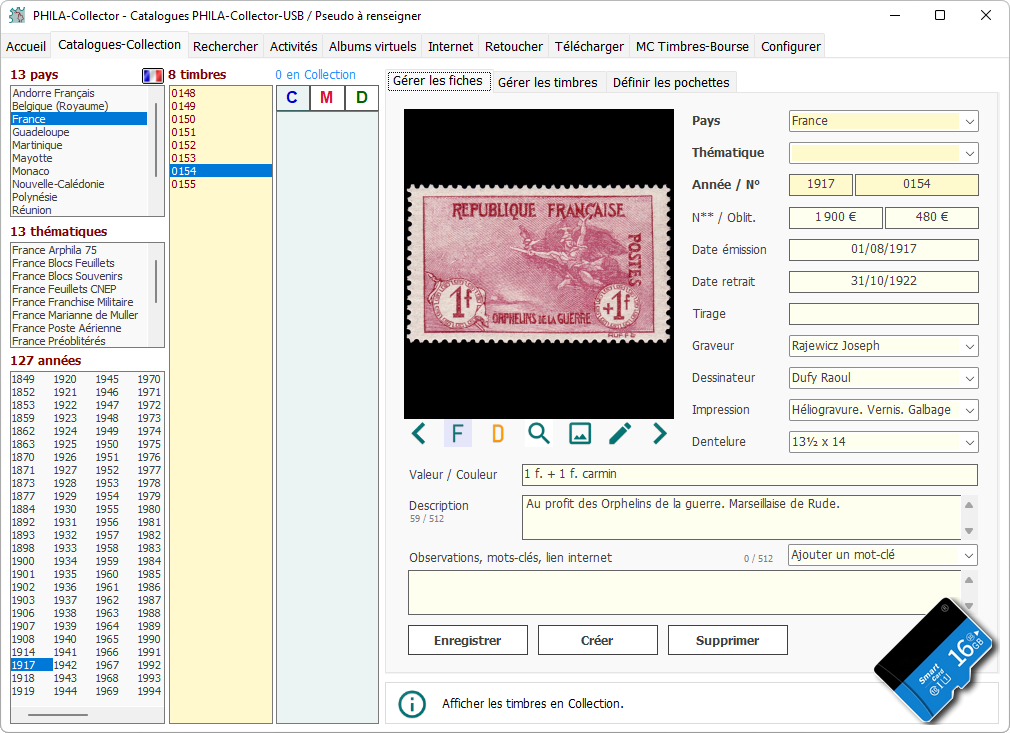Screen dimensions: 1010x733
Task: Open the Impression dropdown
Action: (969, 410)
